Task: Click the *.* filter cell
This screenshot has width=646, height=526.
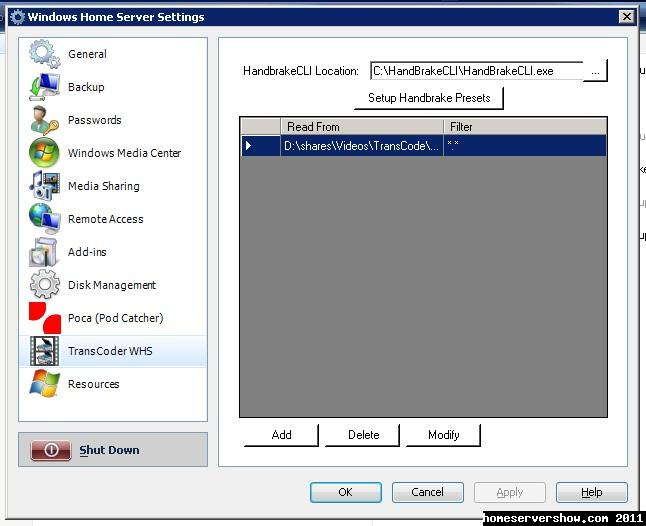Action: 524,145
